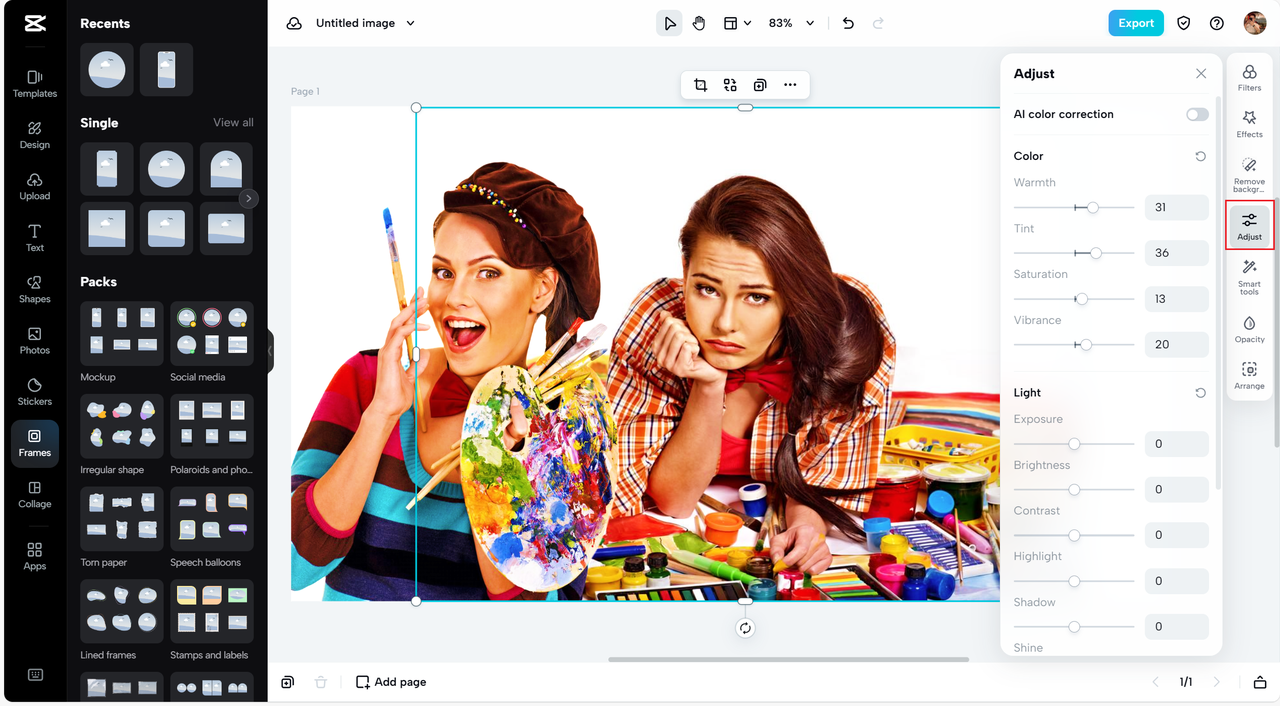Image resolution: width=1280 pixels, height=706 pixels.
Task: Open the layout resize dropdown
Action: [737, 23]
